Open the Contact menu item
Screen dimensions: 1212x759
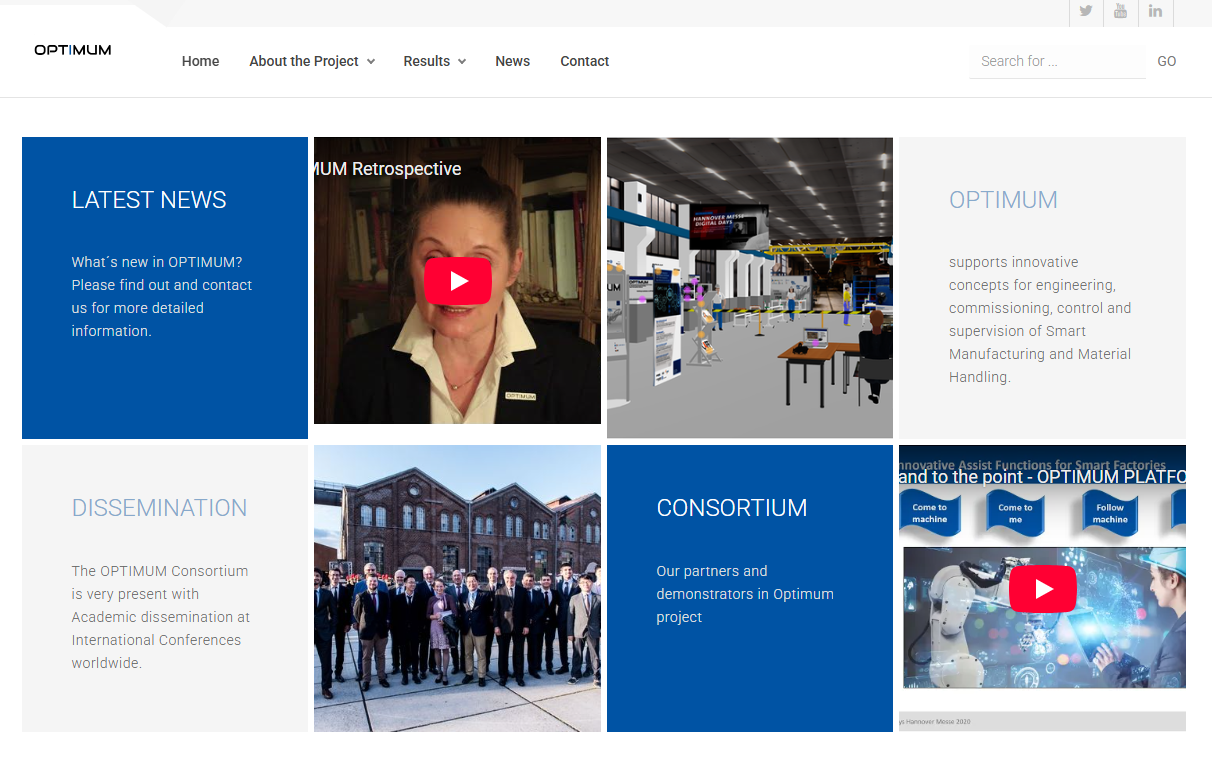point(584,61)
